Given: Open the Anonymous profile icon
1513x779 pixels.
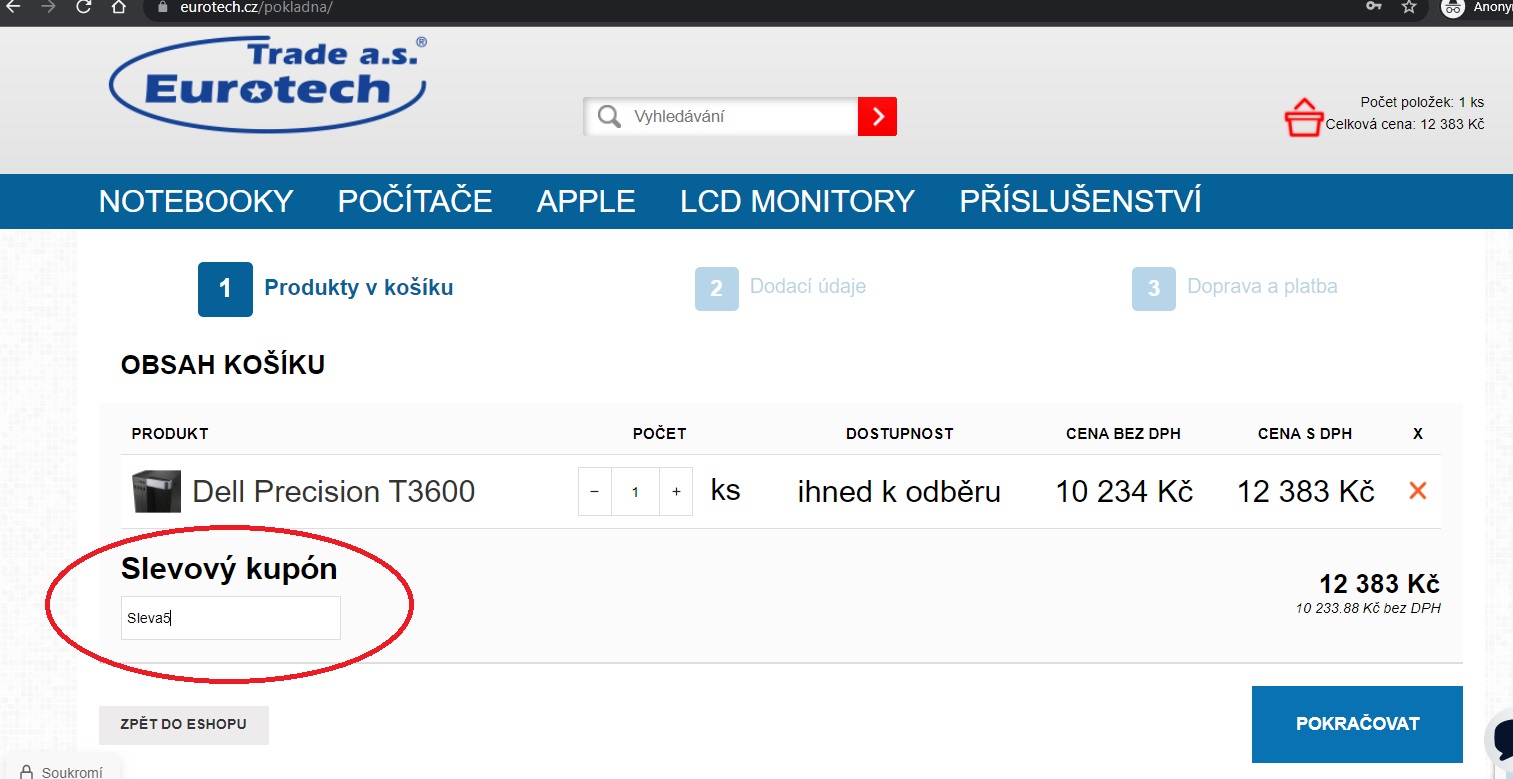Looking at the screenshot, I should 1453,7.
